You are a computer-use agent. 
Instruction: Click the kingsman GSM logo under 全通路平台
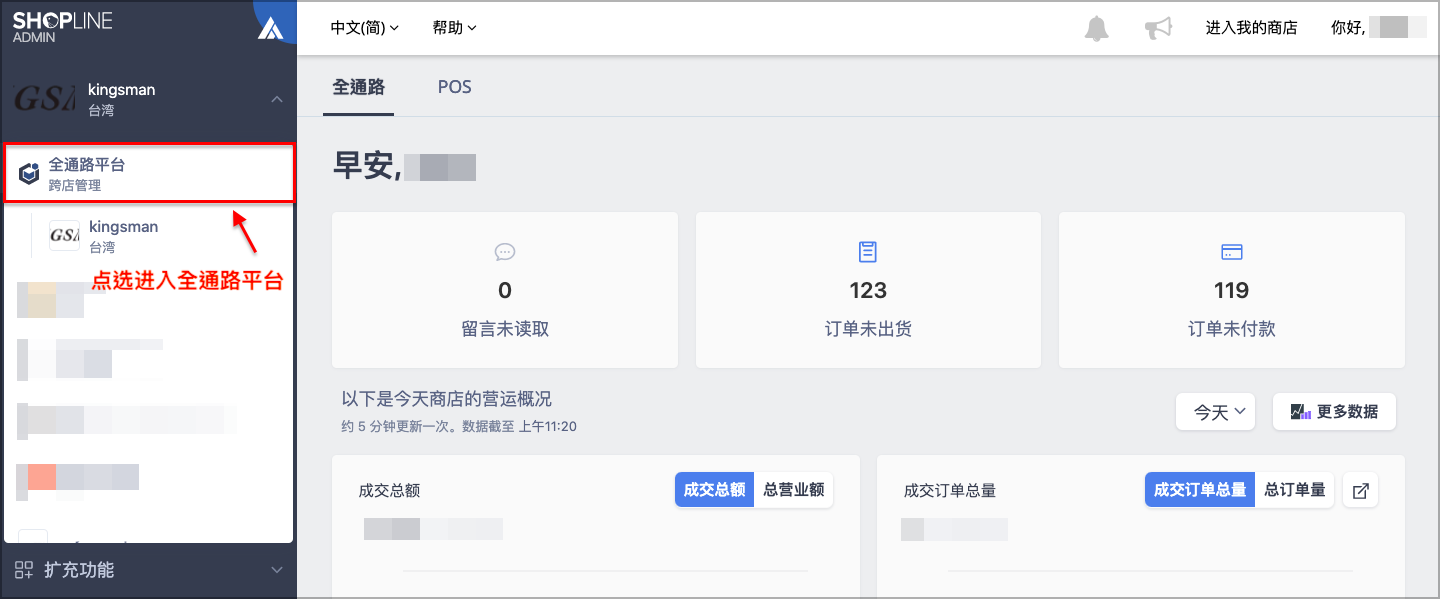click(65, 236)
